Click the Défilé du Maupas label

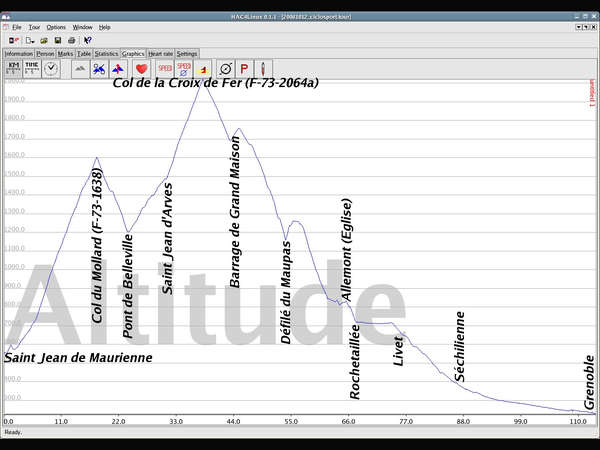pyautogui.click(x=286, y=293)
